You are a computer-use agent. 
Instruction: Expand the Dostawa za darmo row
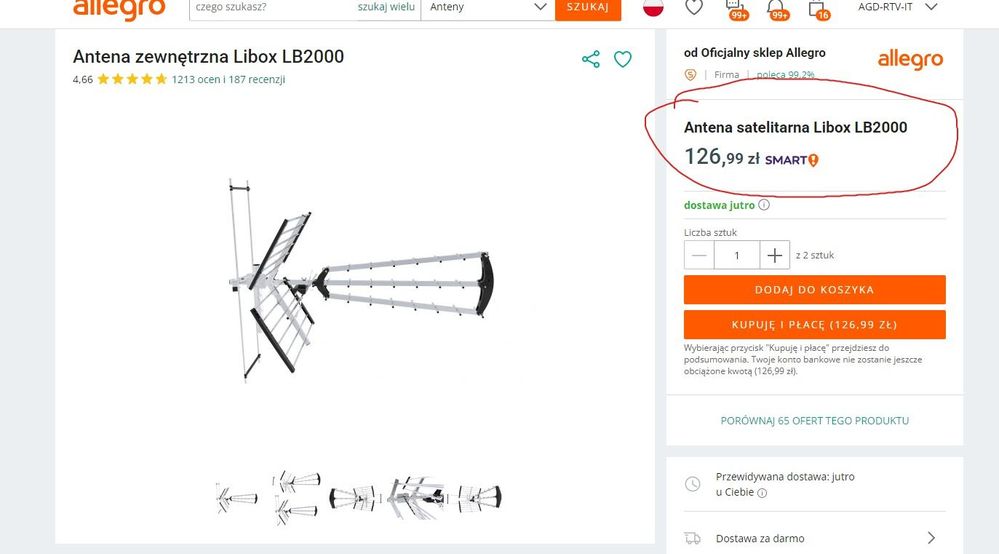click(814, 538)
